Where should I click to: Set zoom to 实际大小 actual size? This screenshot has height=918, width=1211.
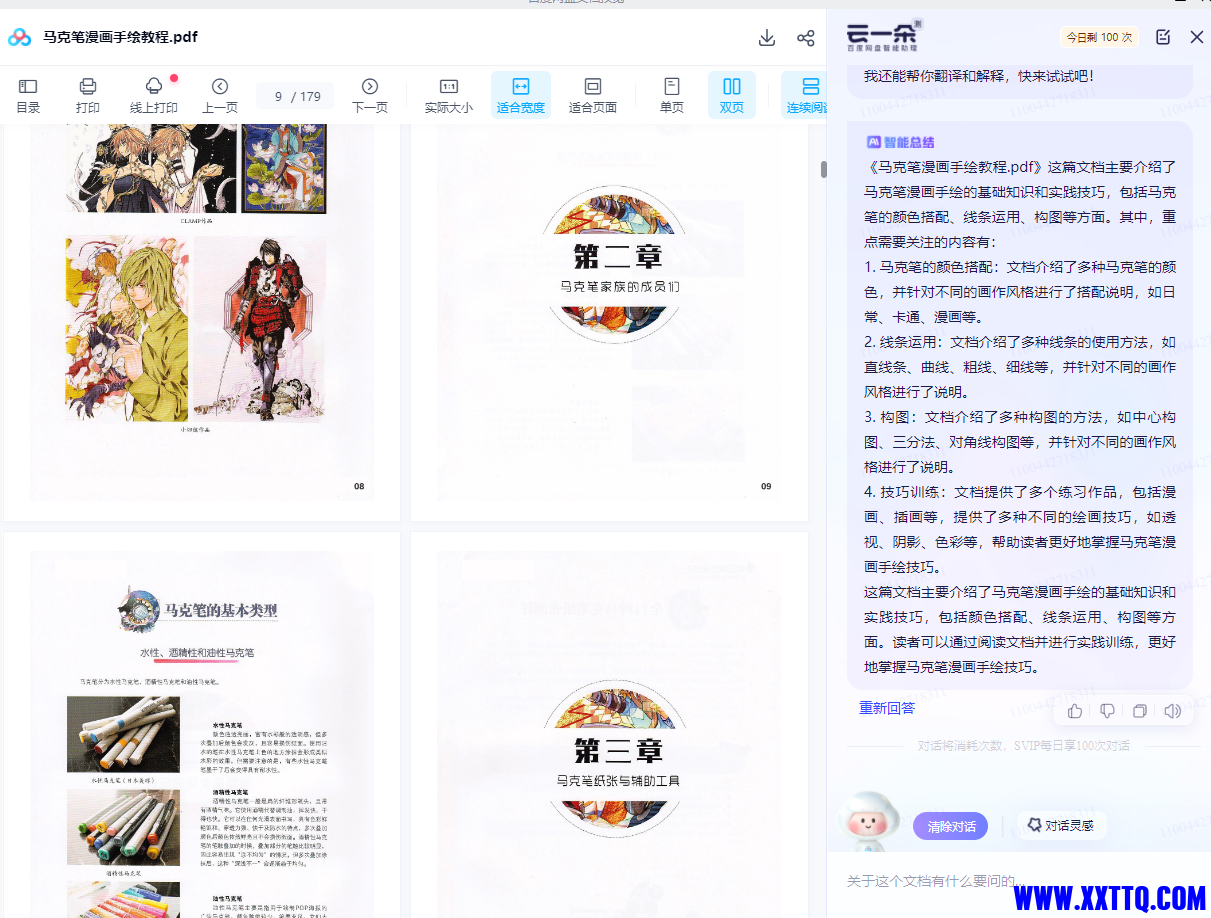449,95
